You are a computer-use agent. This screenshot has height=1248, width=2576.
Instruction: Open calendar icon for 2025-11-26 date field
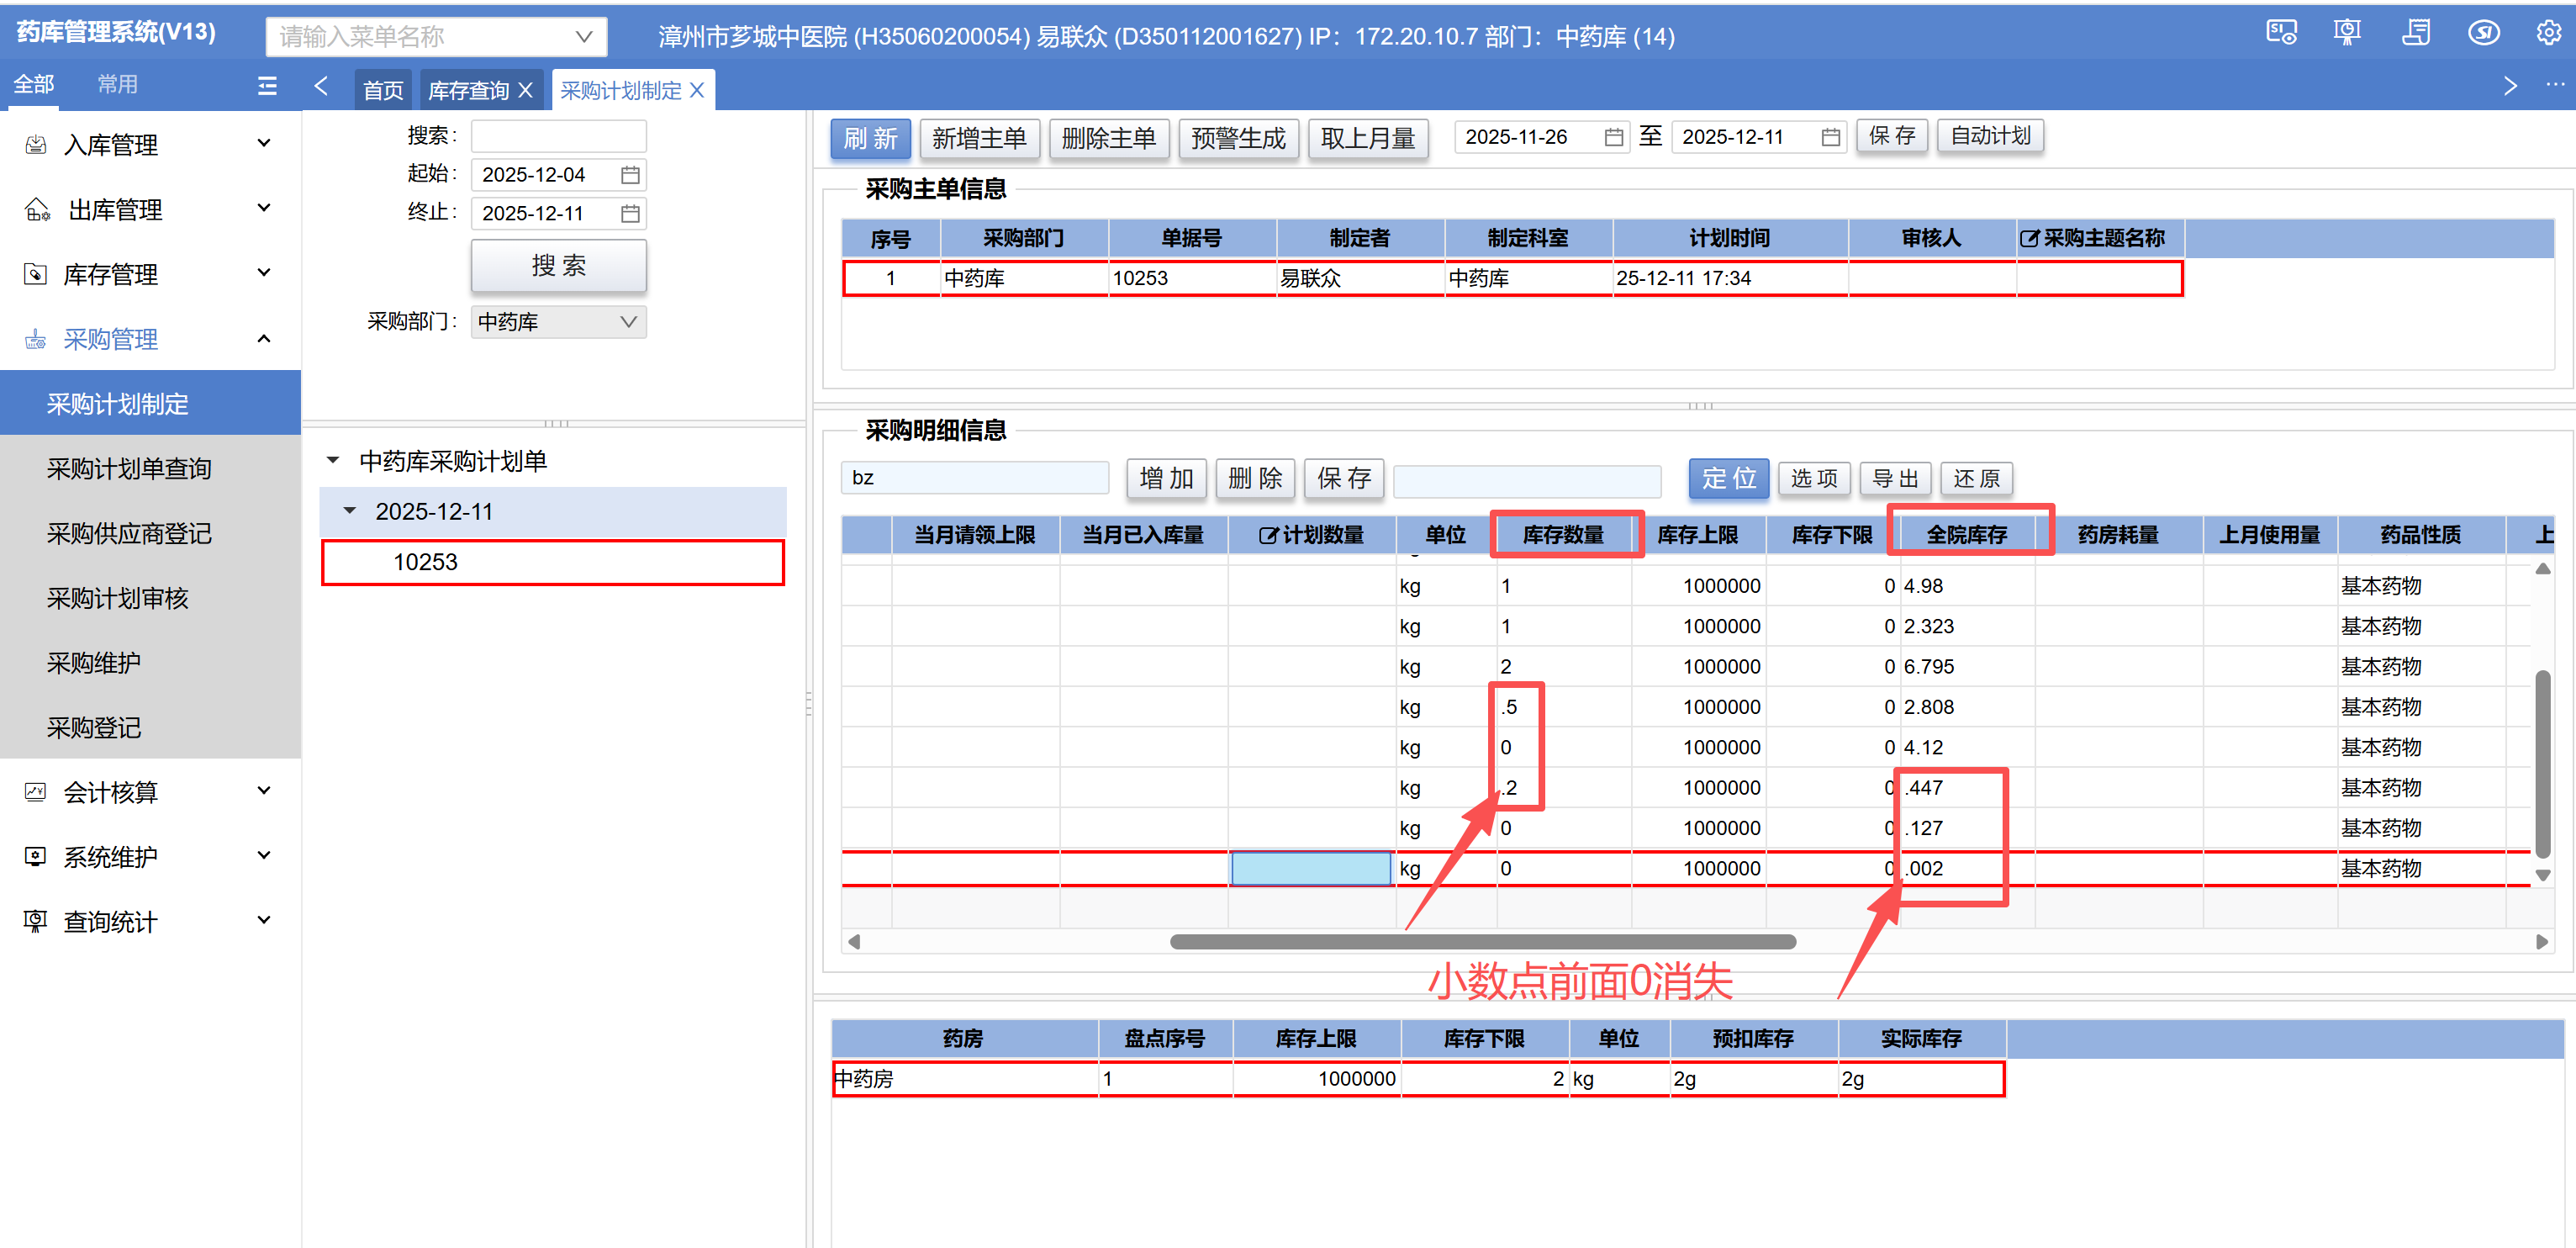click(1613, 137)
